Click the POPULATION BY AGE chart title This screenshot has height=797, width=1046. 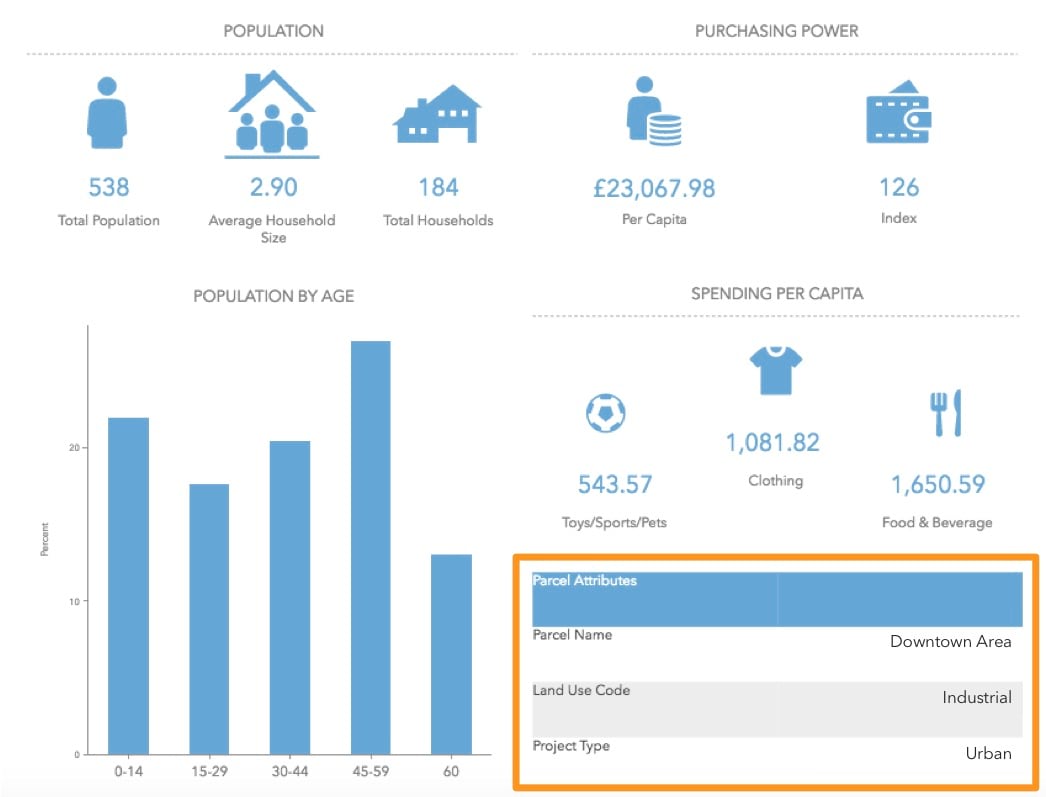(x=274, y=296)
